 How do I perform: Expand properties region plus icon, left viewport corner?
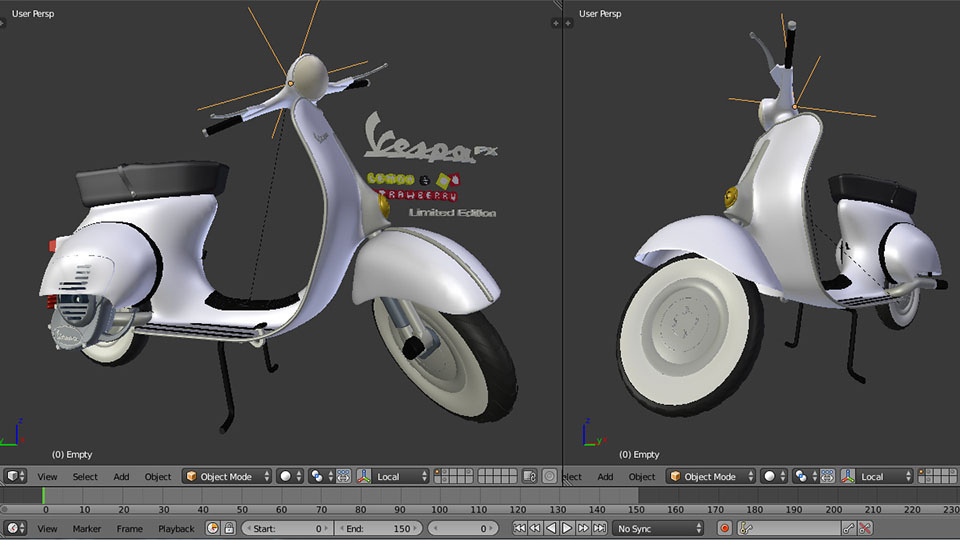click(556, 23)
